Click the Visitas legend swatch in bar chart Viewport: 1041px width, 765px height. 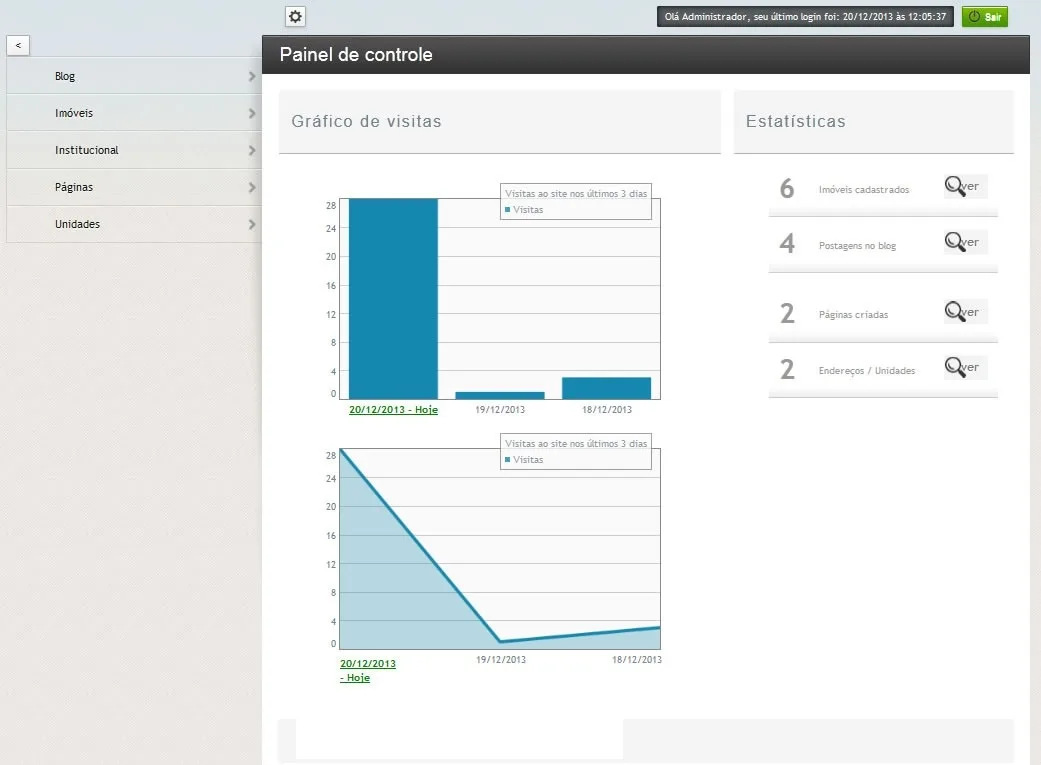tap(507, 210)
